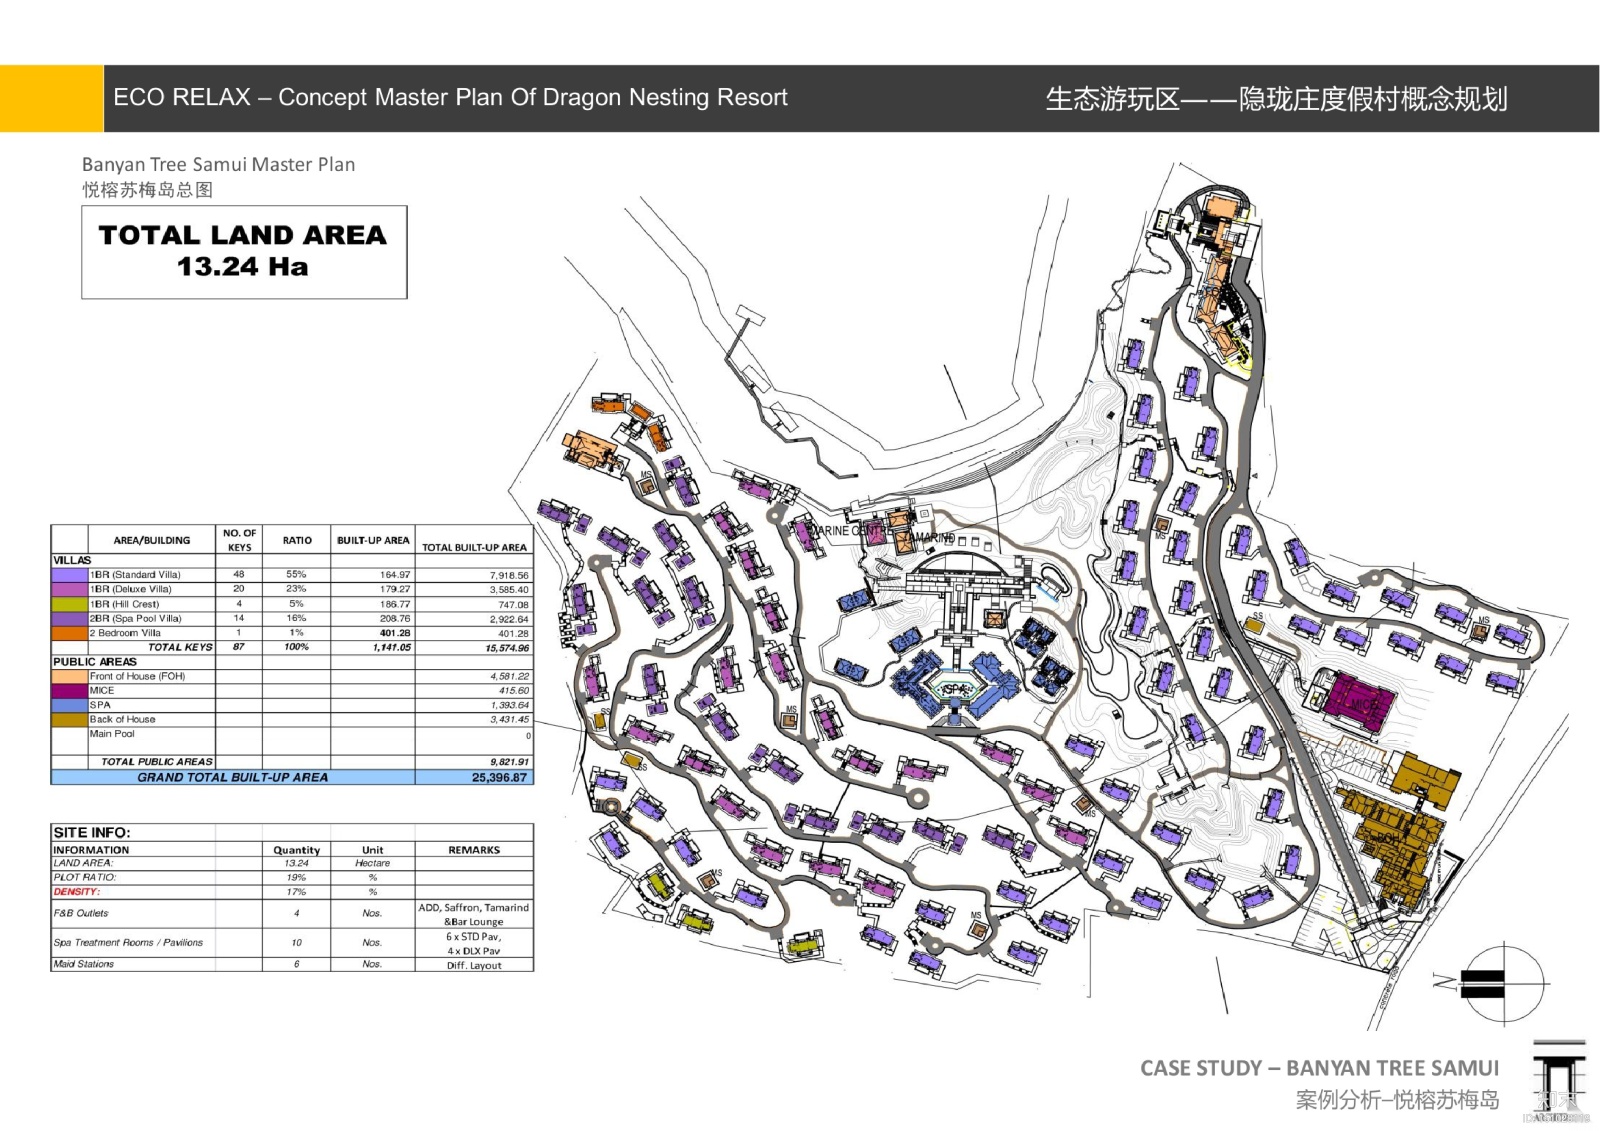The height and width of the screenshot is (1131, 1600).
Task: Click the '23%' ratio cell
Action: point(296,589)
